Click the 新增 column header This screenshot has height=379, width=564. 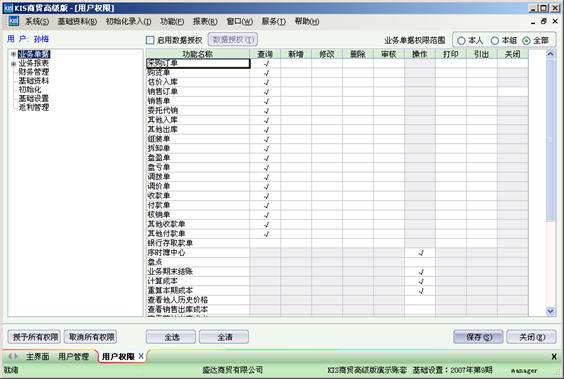pyautogui.click(x=296, y=54)
